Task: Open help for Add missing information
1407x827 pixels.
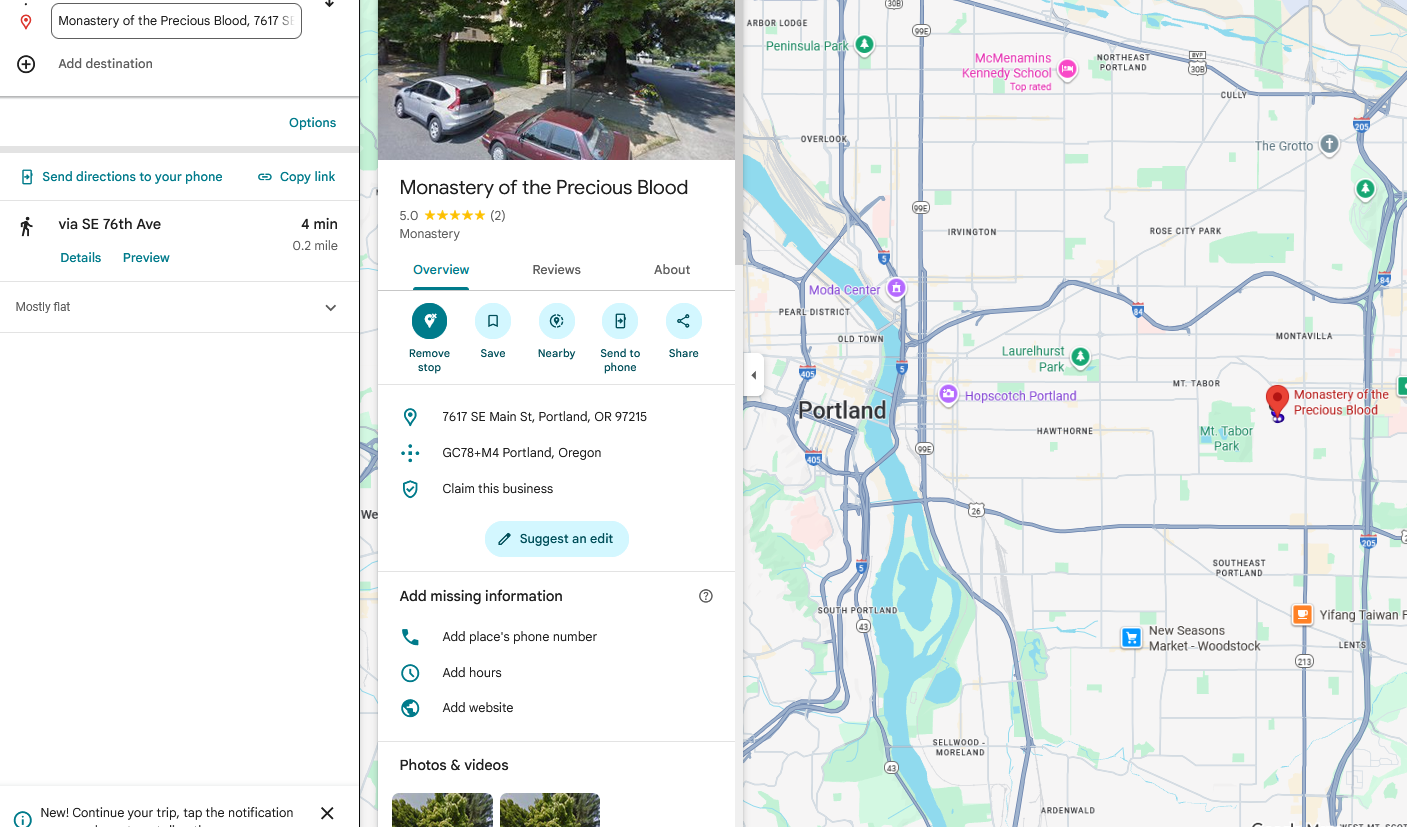Action: [706, 596]
